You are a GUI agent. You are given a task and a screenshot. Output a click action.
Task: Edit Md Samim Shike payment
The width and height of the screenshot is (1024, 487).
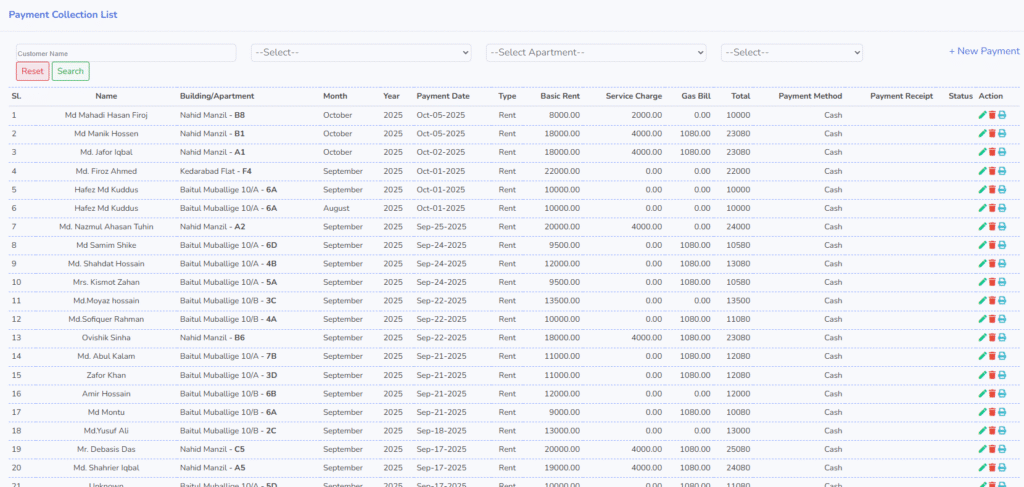tap(982, 245)
